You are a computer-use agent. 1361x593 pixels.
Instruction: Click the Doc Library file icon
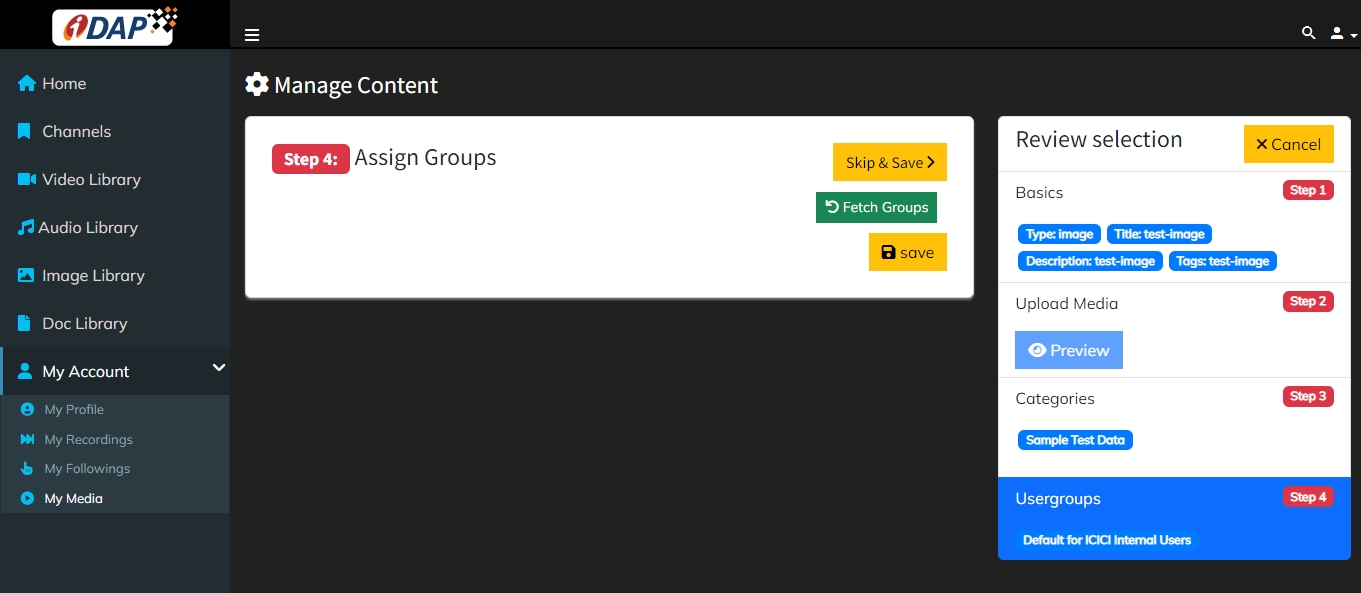pos(26,323)
